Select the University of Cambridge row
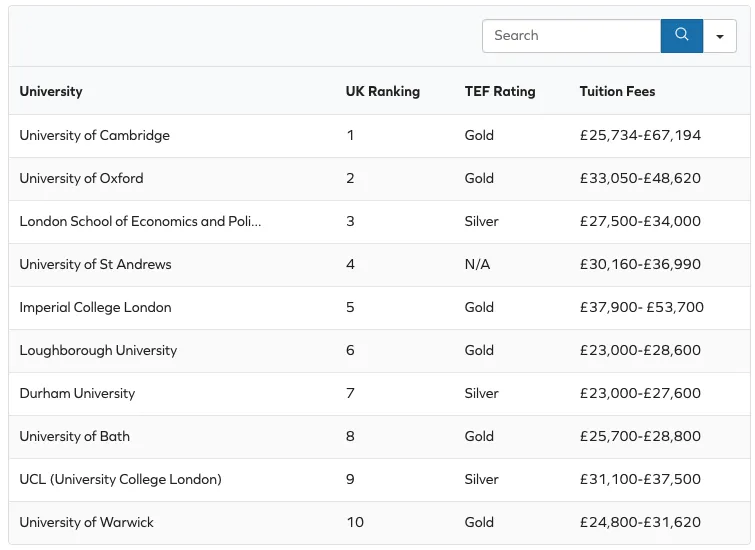755x550 pixels. 95,135
